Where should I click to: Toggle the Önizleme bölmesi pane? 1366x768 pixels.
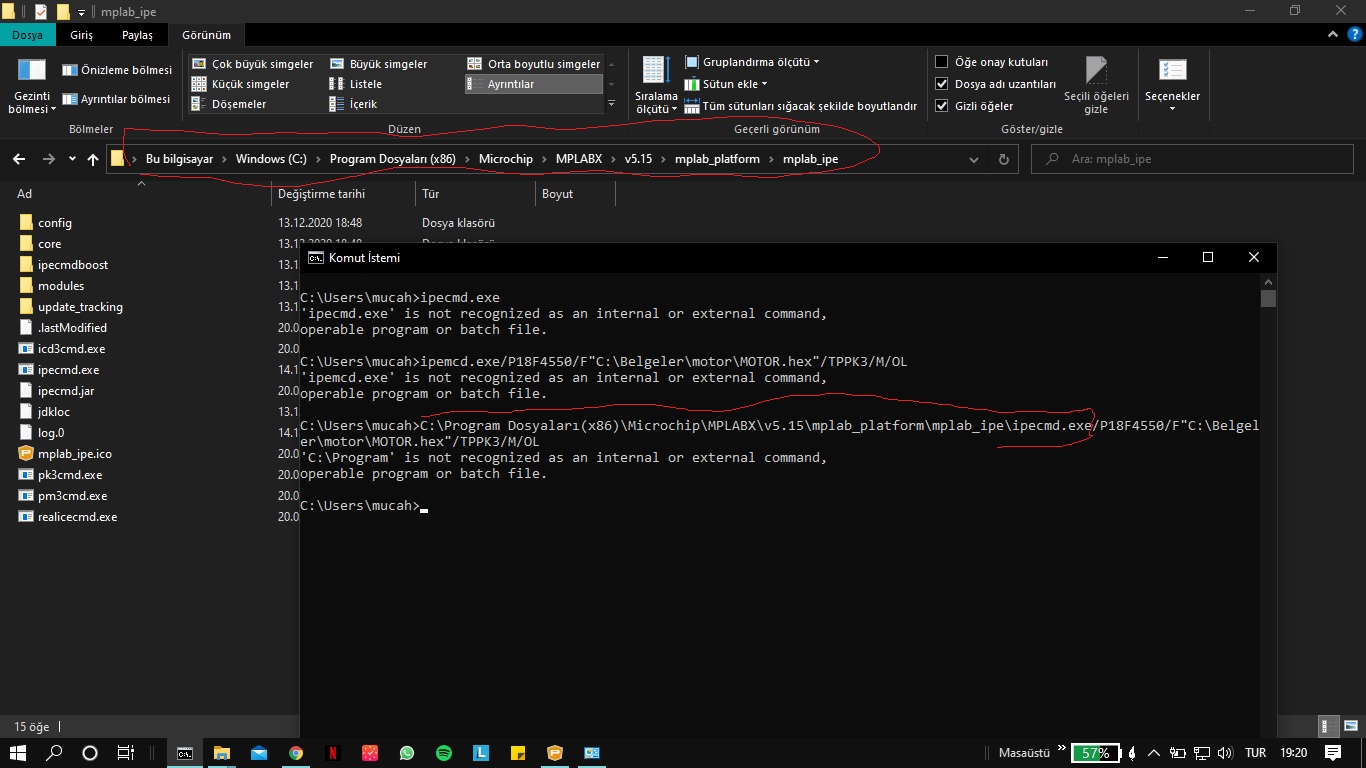[x=117, y=70]
